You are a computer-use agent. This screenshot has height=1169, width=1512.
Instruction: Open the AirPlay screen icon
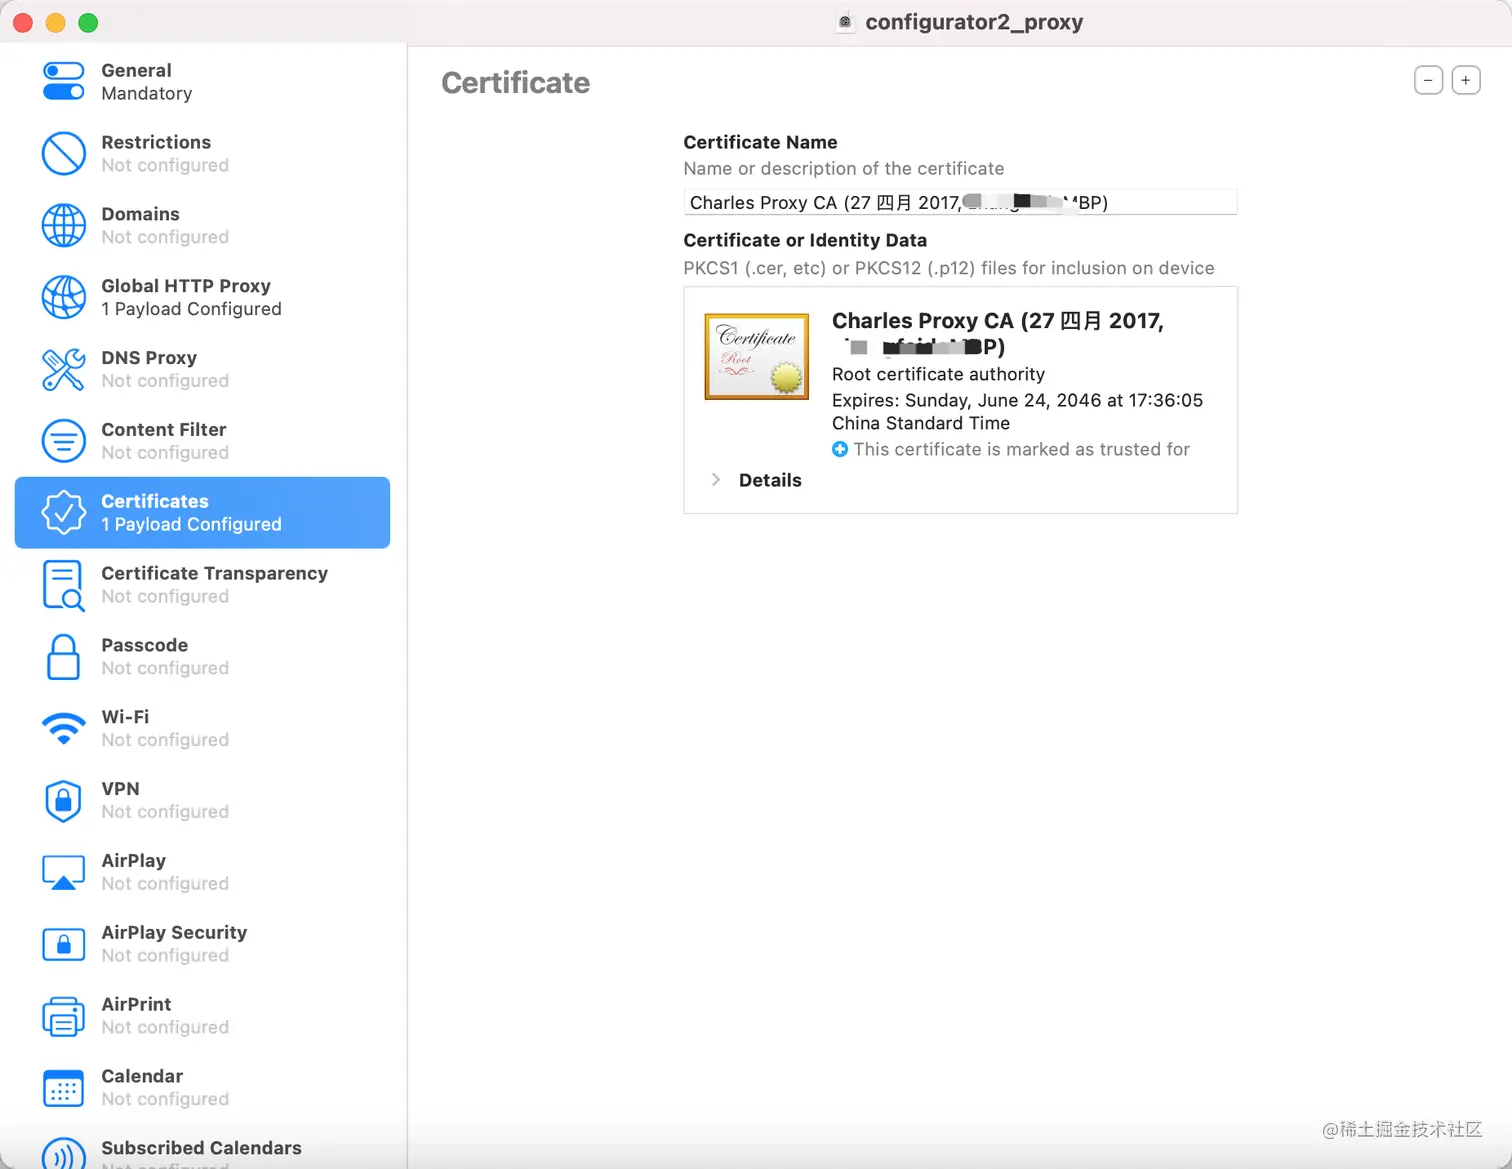coord(63,872)
